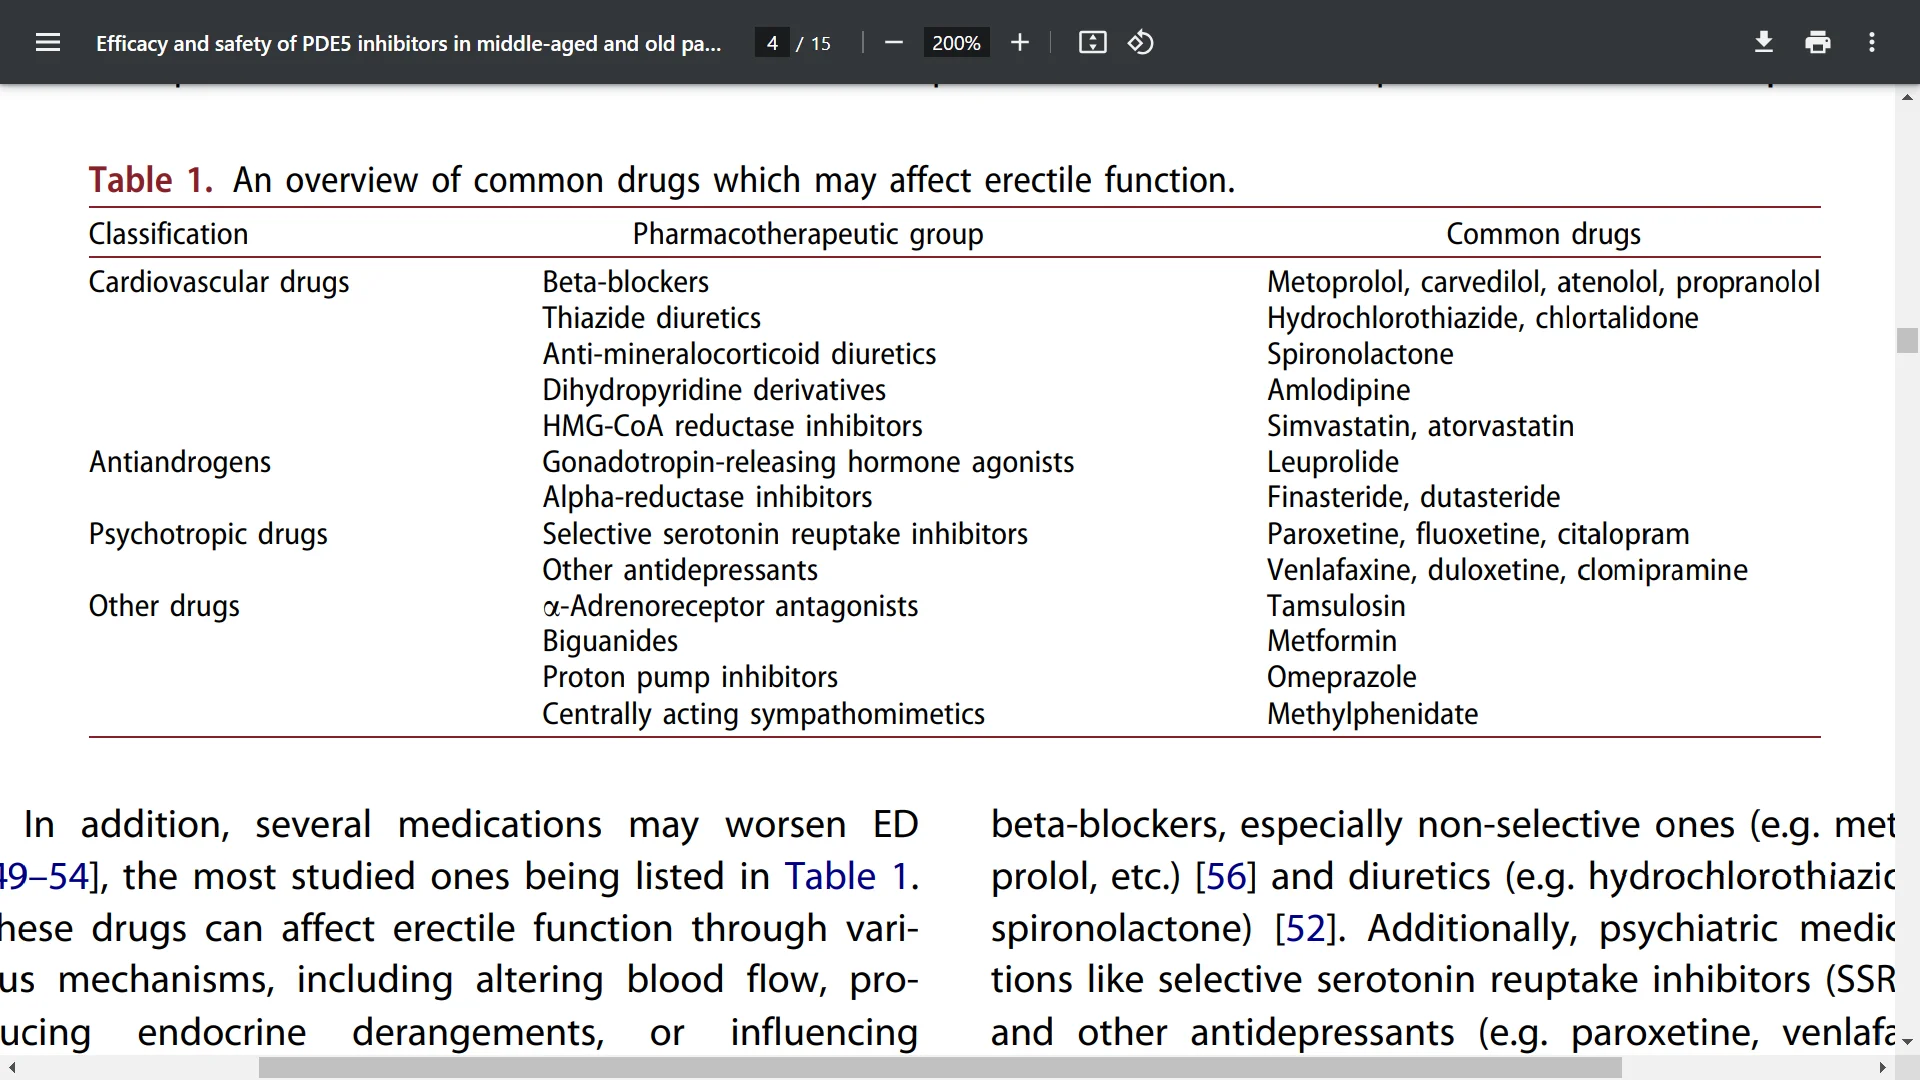Click the vertical scrollbar thumb
The width and height of the screenshot is (1920, 1080).
(1907, 340)
